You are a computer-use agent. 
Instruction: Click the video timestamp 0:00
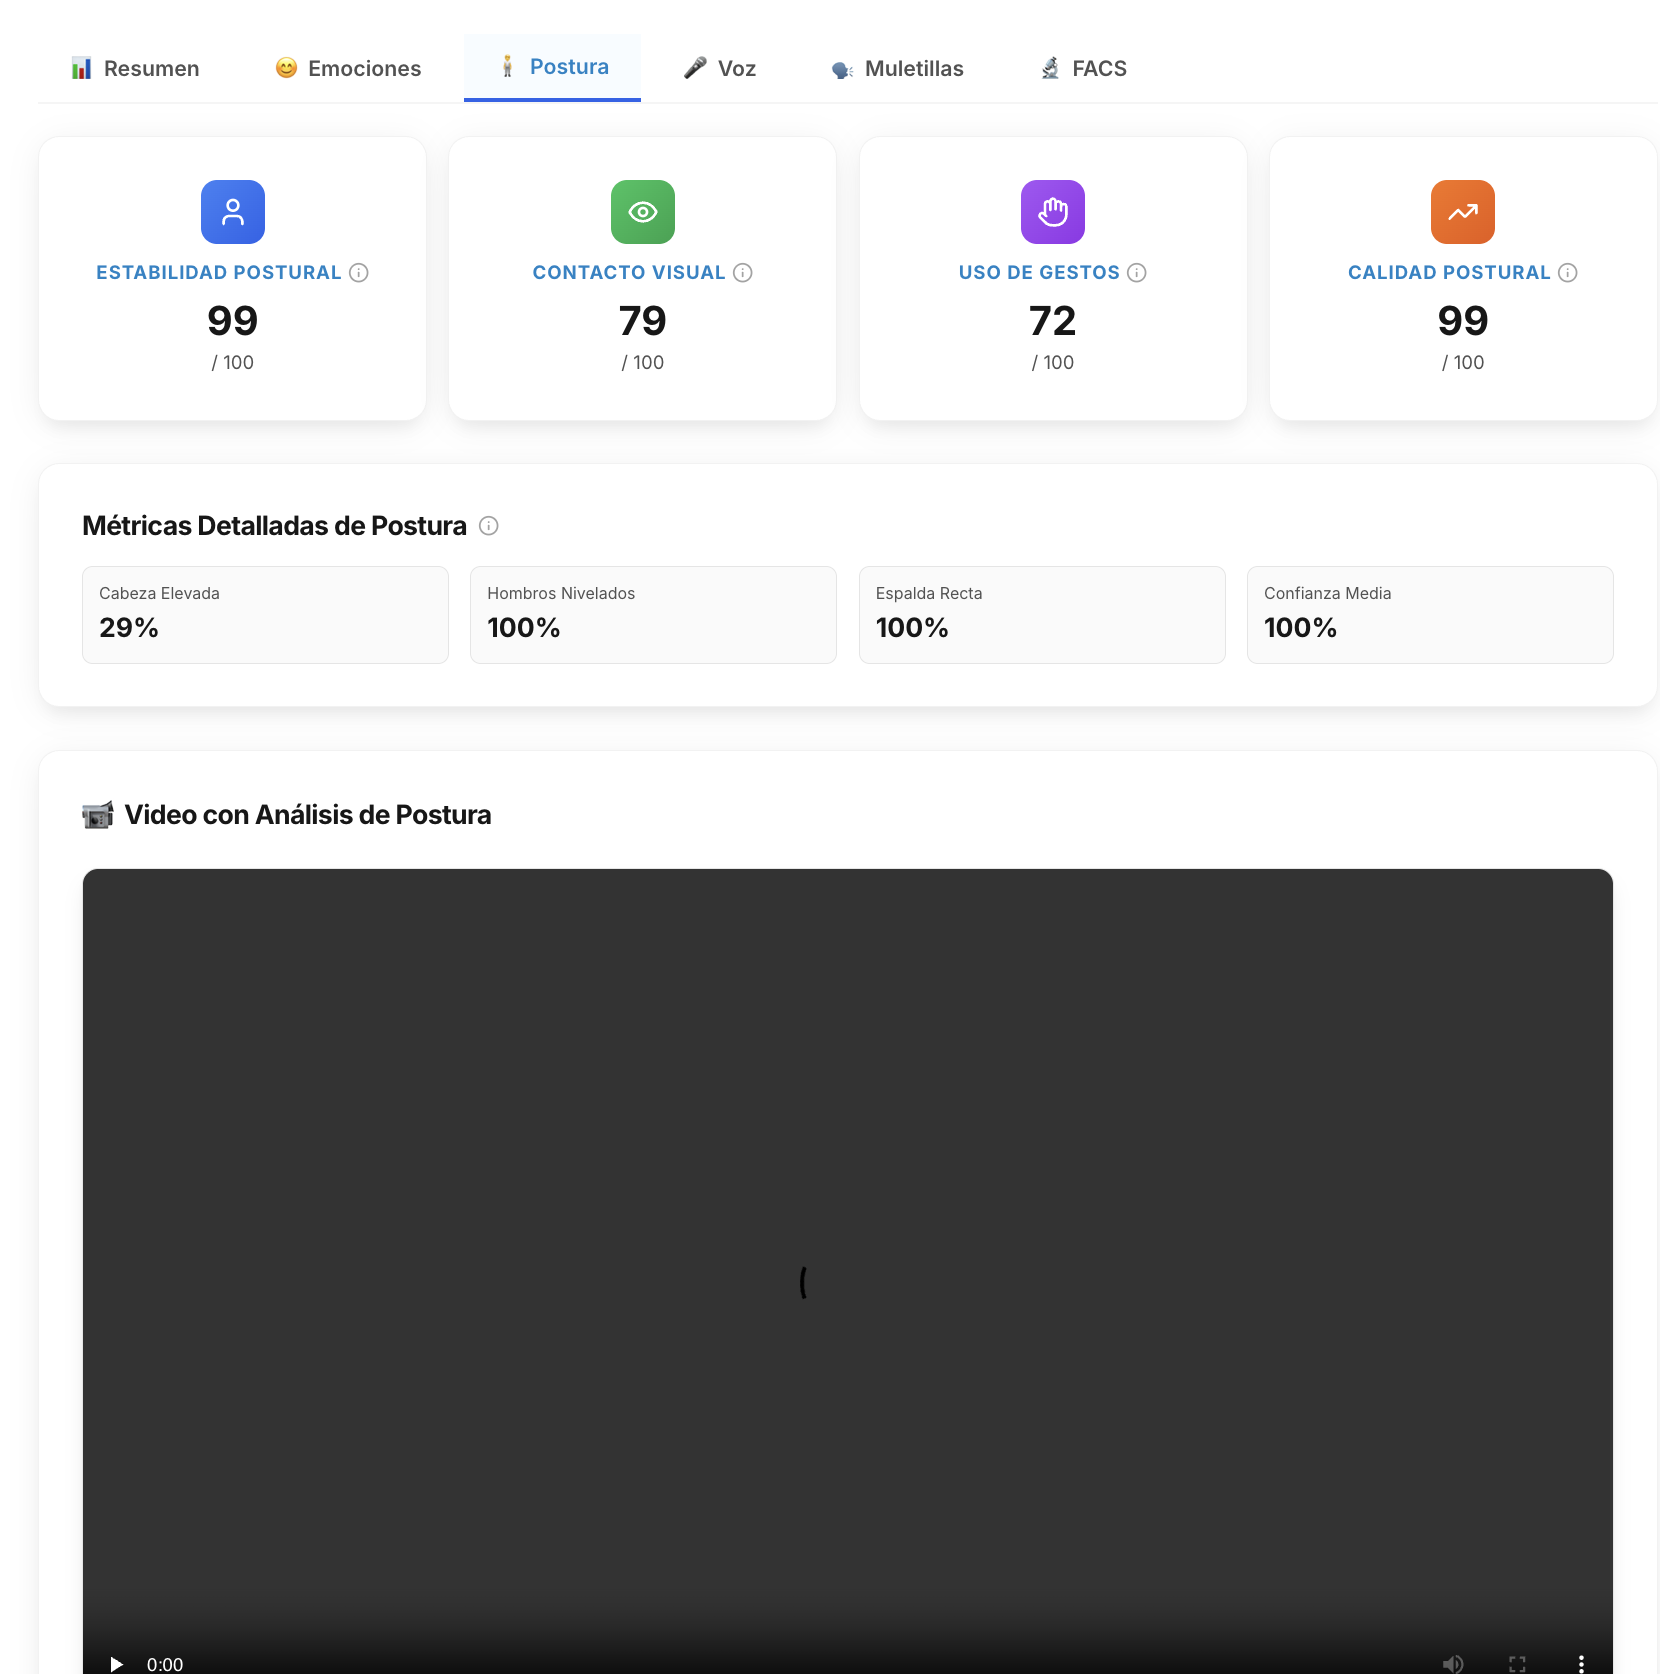coord(165,1664)
